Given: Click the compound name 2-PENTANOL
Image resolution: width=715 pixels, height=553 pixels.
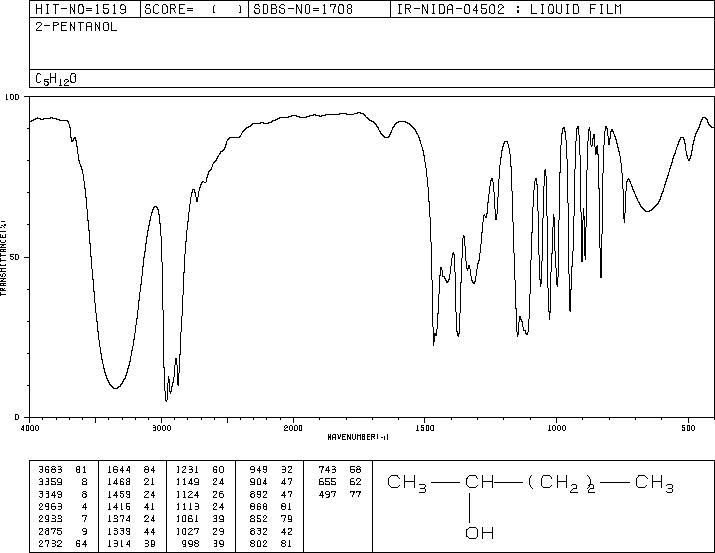Looking at the screenshot, I should (76, 27).
